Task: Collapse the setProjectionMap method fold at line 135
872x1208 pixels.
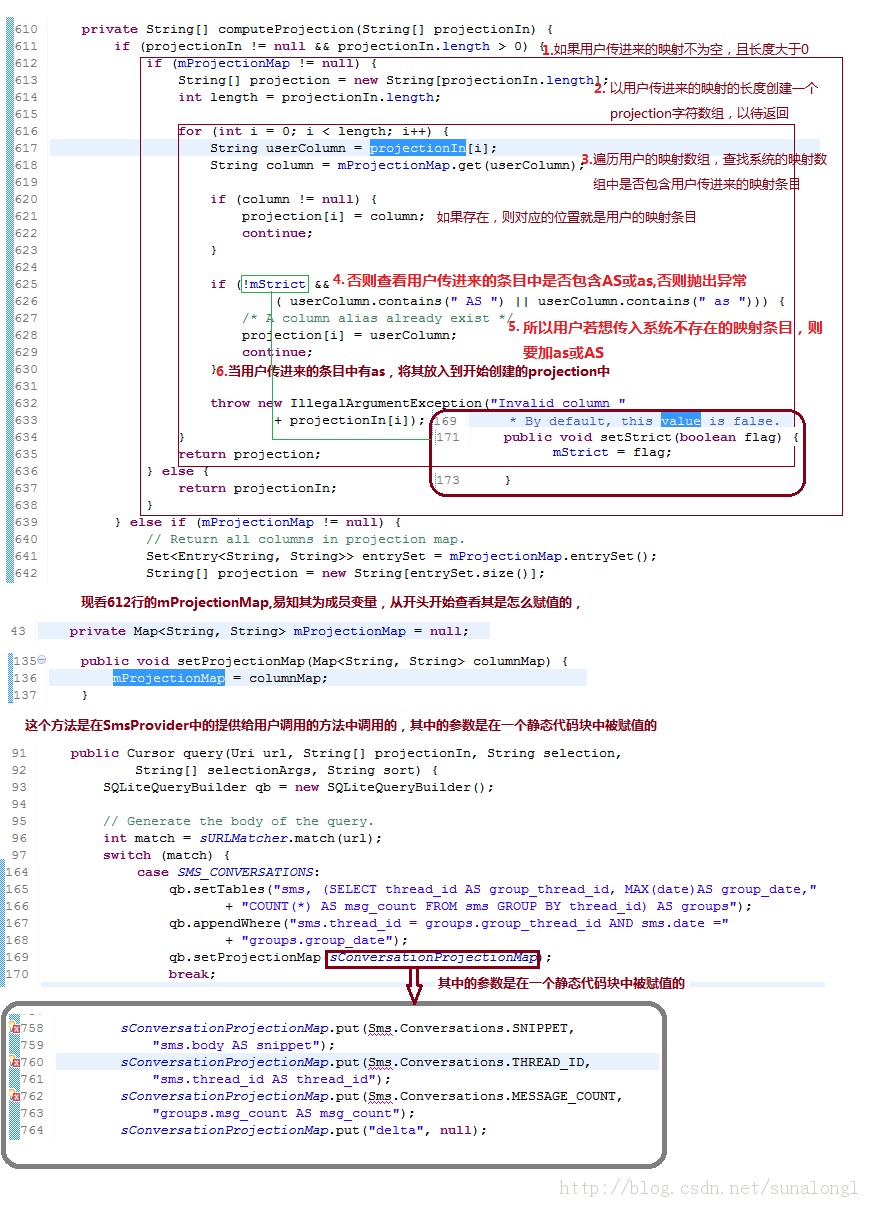Action: [x=42, y=660]
